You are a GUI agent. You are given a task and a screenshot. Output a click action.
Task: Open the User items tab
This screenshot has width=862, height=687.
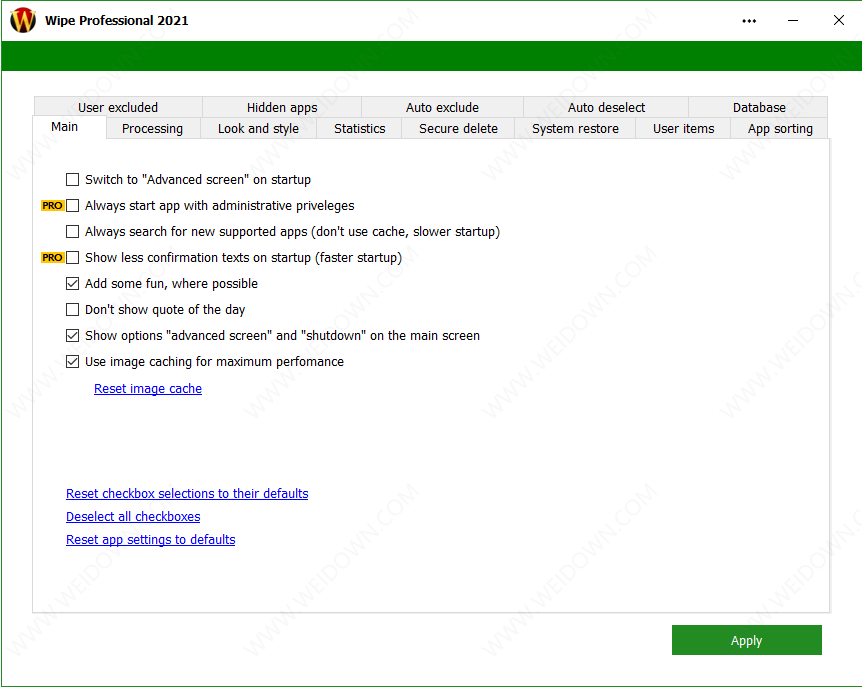click(x=683, y=129)
